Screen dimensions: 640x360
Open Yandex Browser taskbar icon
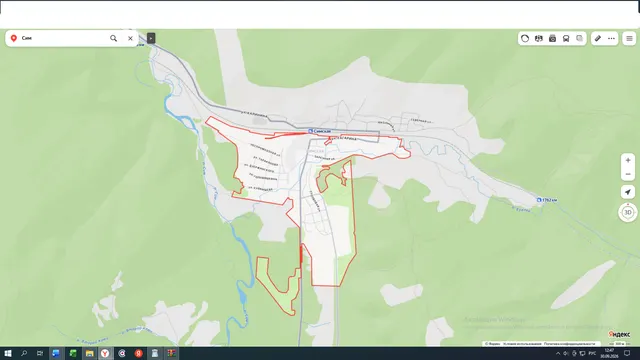[x=105, y=353]
